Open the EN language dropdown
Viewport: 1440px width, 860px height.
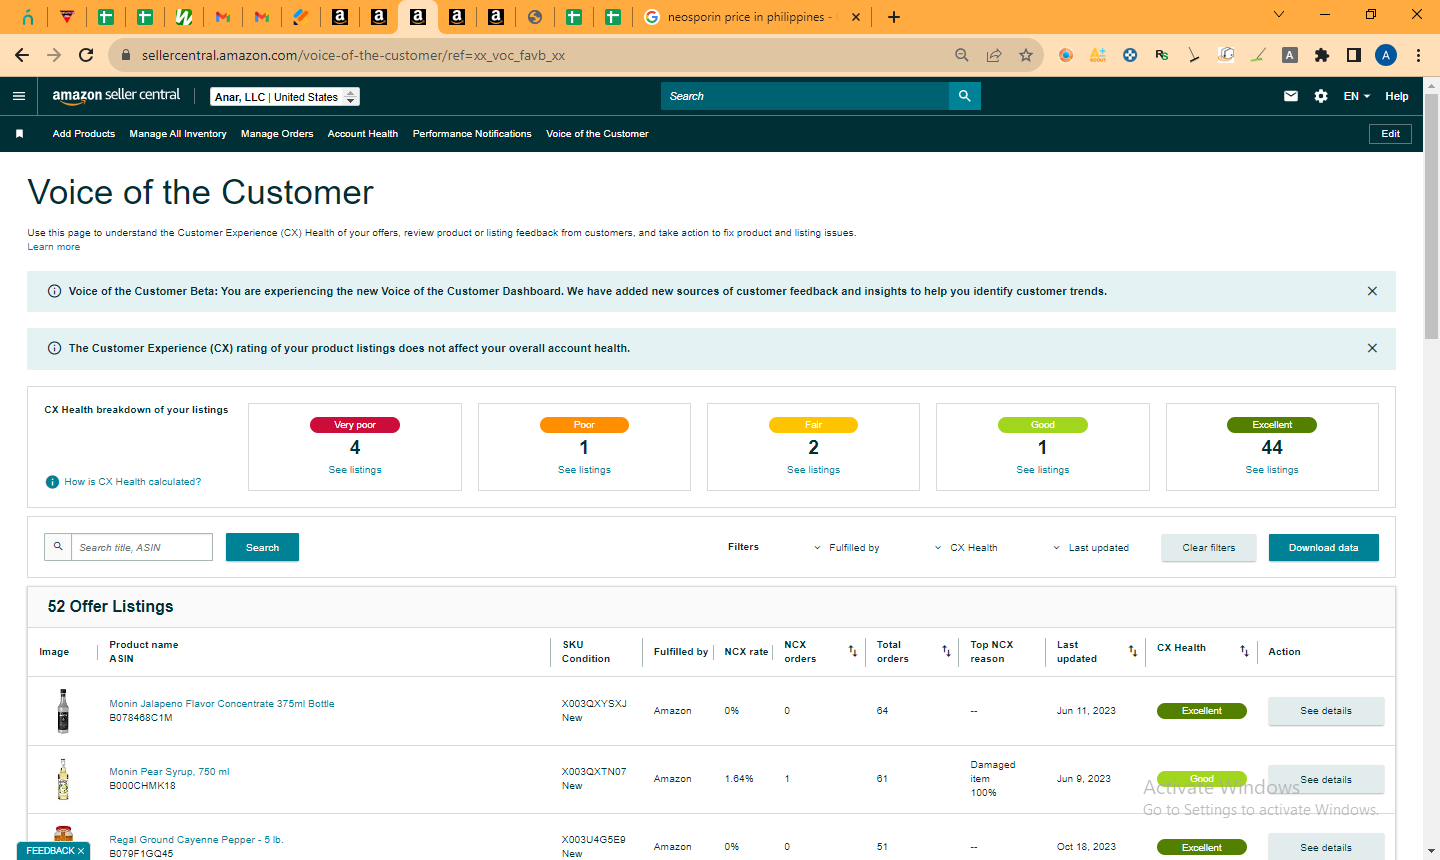(1357, 96)
